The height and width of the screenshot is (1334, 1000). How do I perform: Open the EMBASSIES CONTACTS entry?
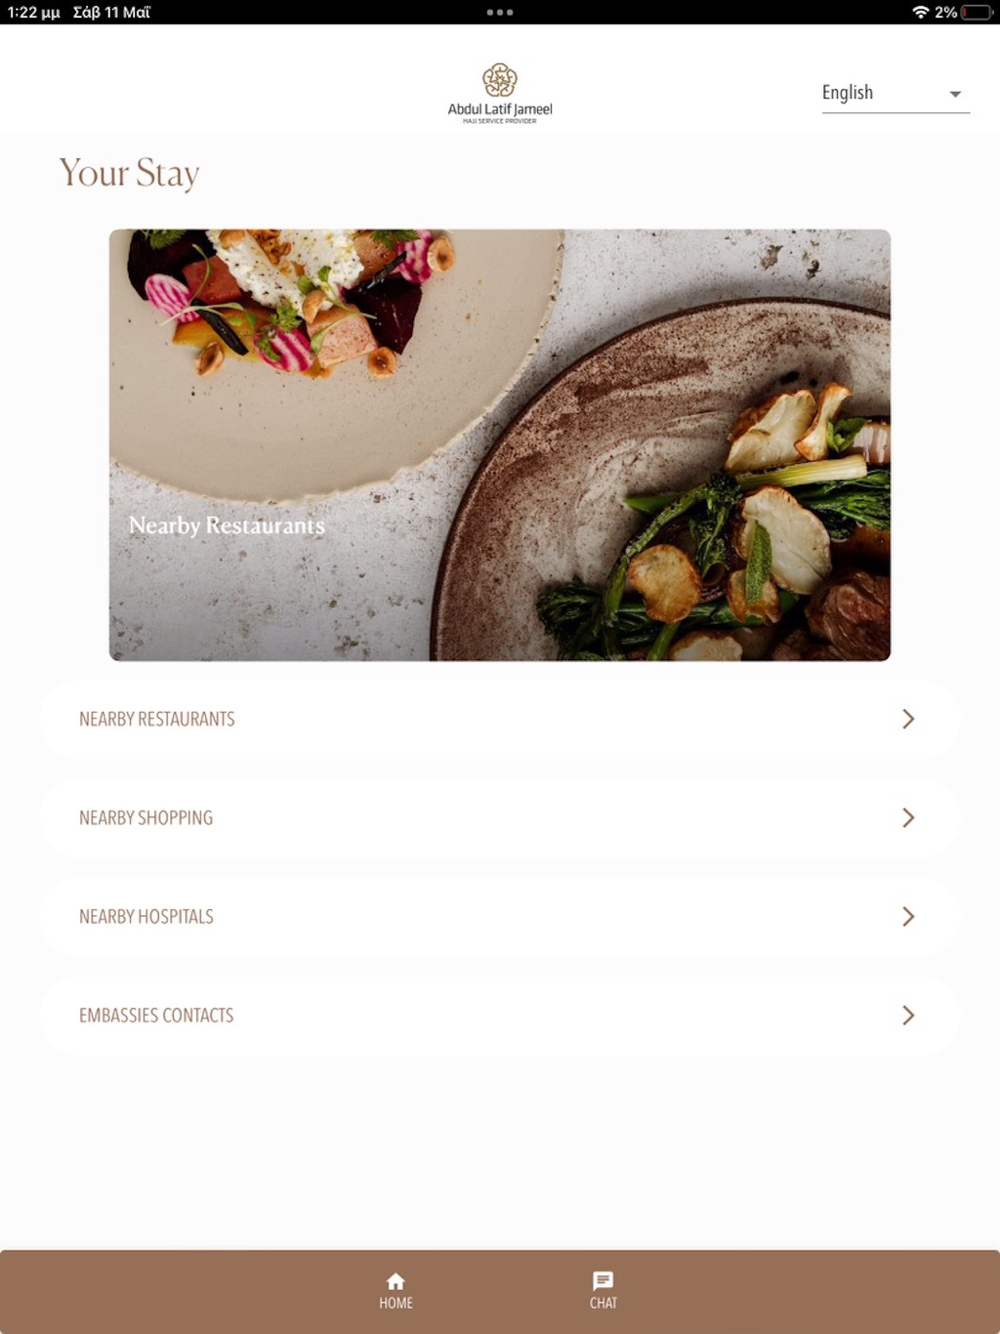[500, 1016]
